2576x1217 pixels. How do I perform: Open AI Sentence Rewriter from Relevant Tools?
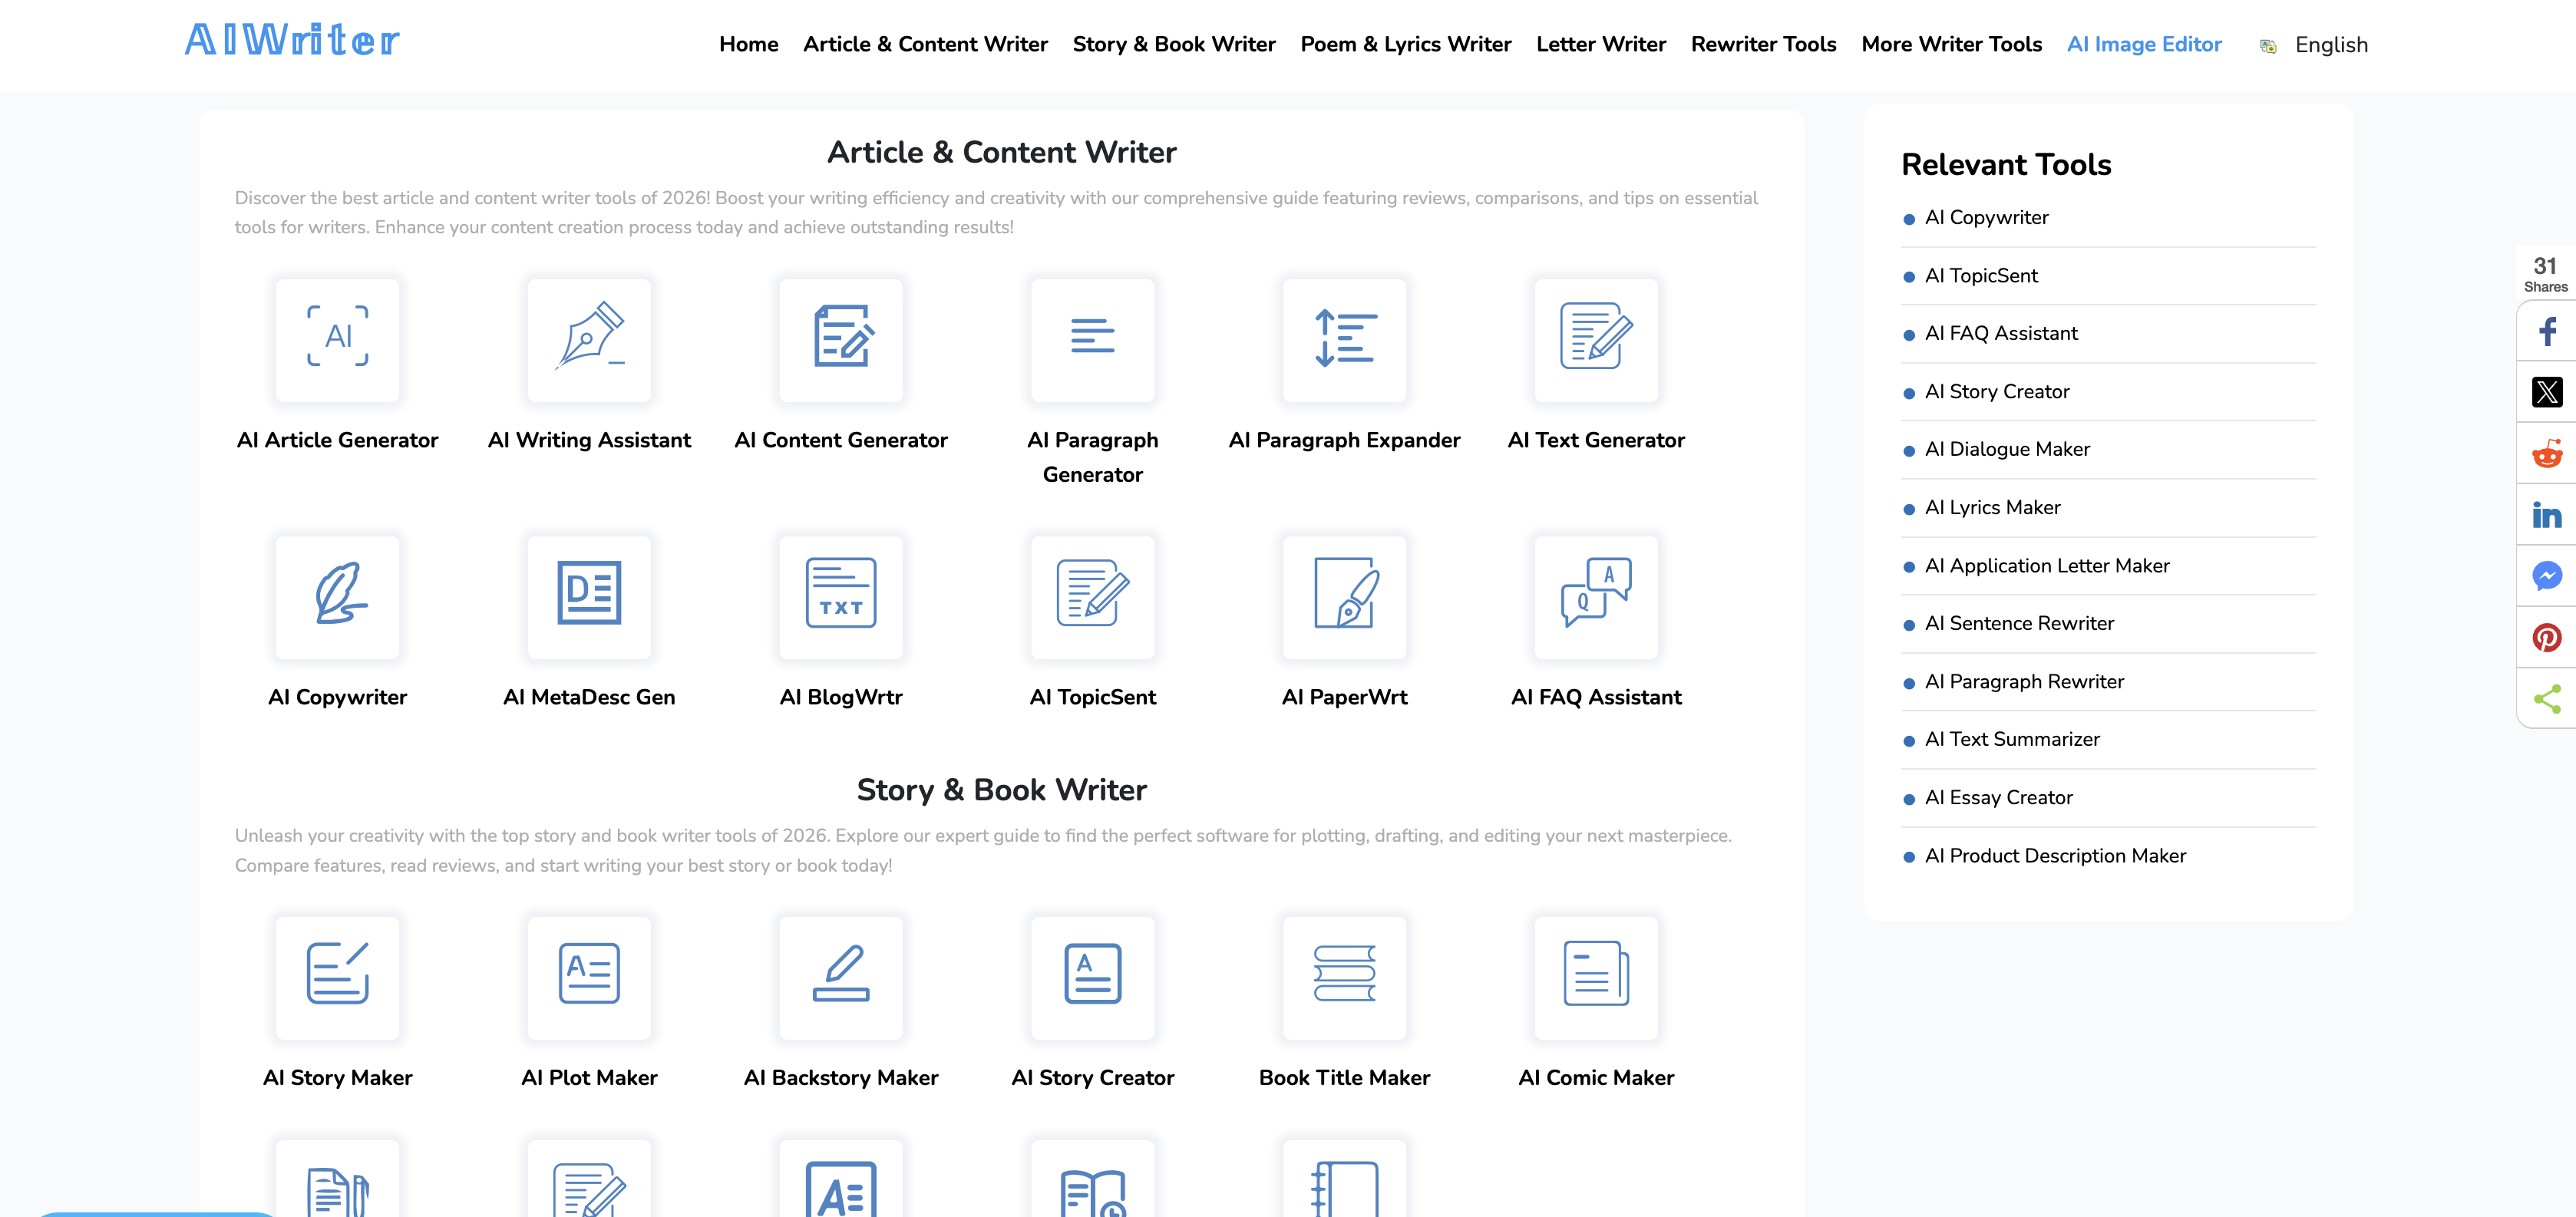pos(2020,623)
